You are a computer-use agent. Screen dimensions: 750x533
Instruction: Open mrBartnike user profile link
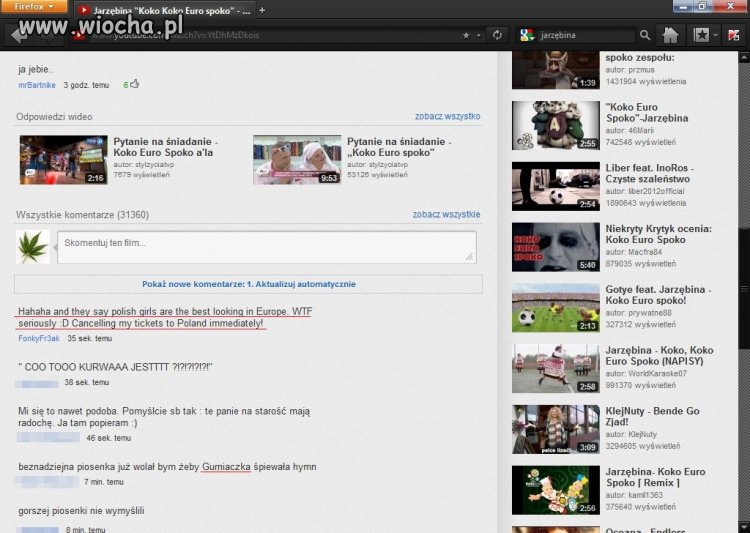click(x=37, y=85)
